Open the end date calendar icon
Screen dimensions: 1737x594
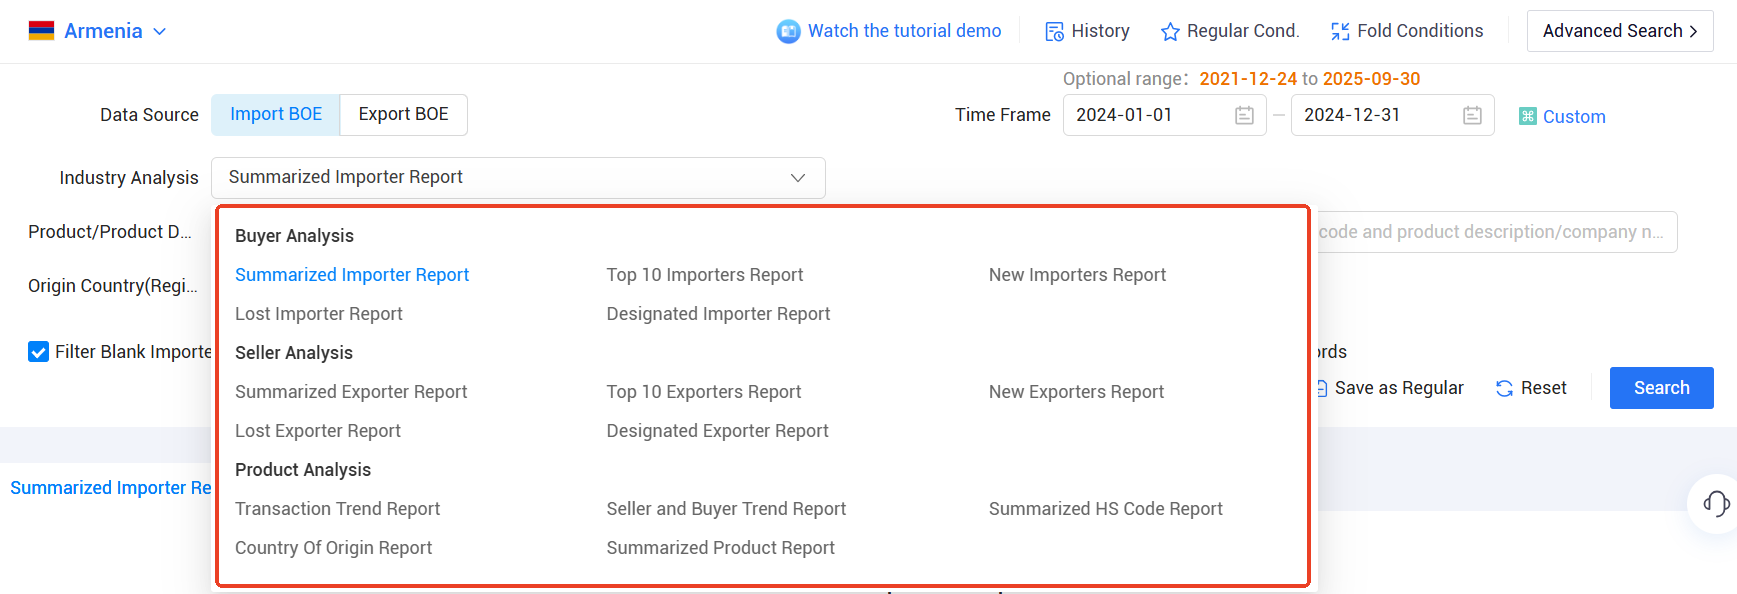pyautogui.click(x=1472, y=116)
